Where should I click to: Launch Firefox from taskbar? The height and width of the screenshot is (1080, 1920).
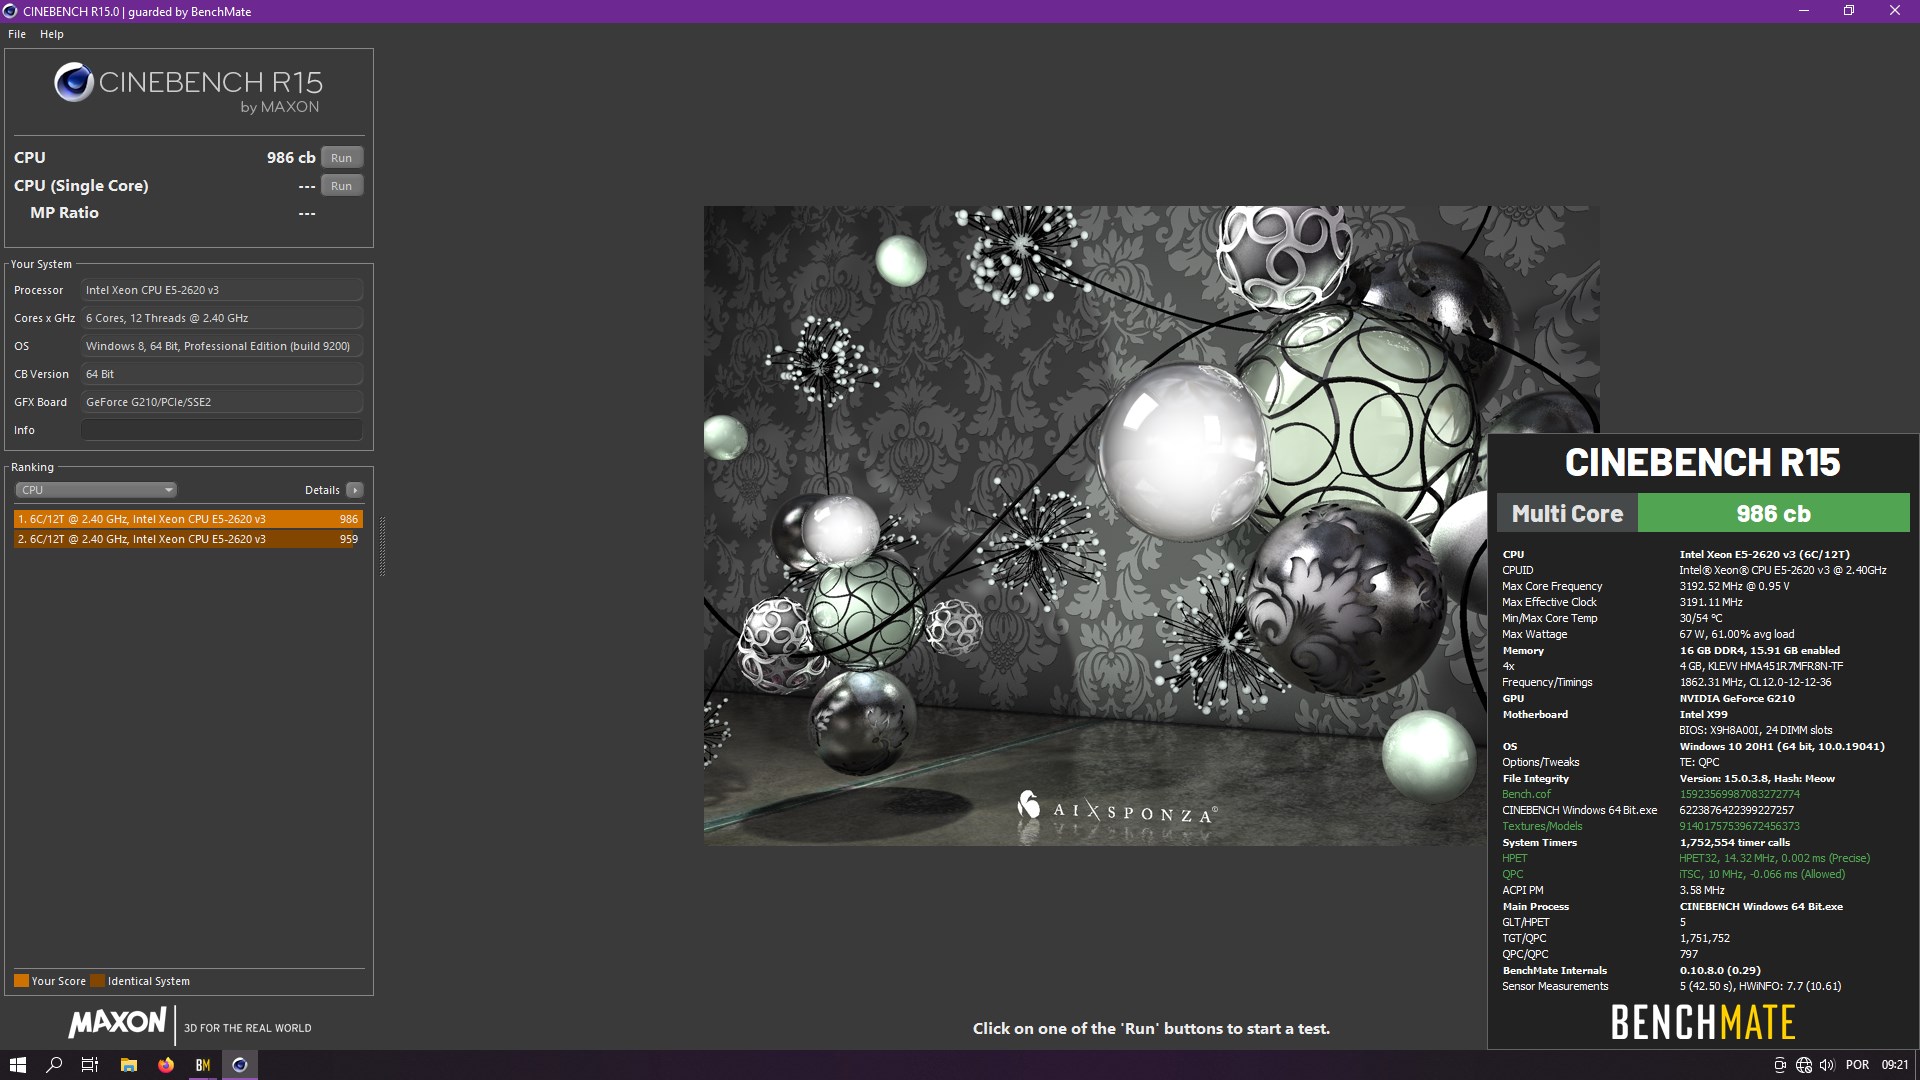166,1065
